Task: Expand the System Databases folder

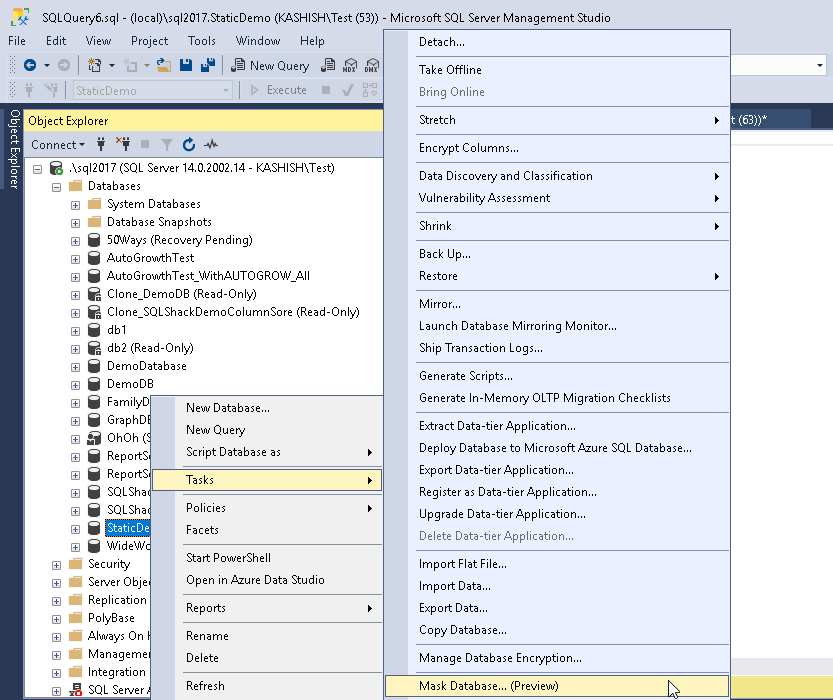Action: coord(75,204)
